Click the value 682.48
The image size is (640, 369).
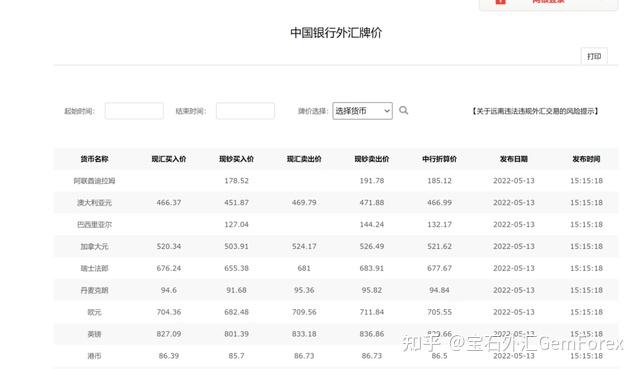pos(236,312)
